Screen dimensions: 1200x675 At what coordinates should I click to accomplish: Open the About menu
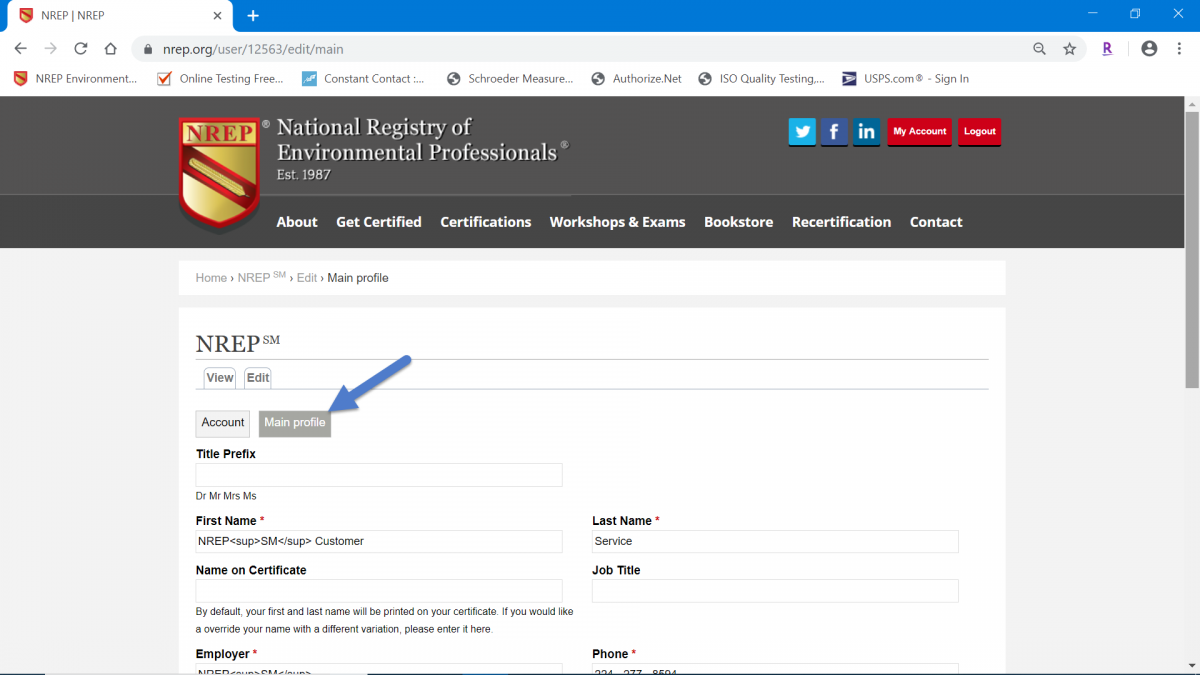(297, 222)
